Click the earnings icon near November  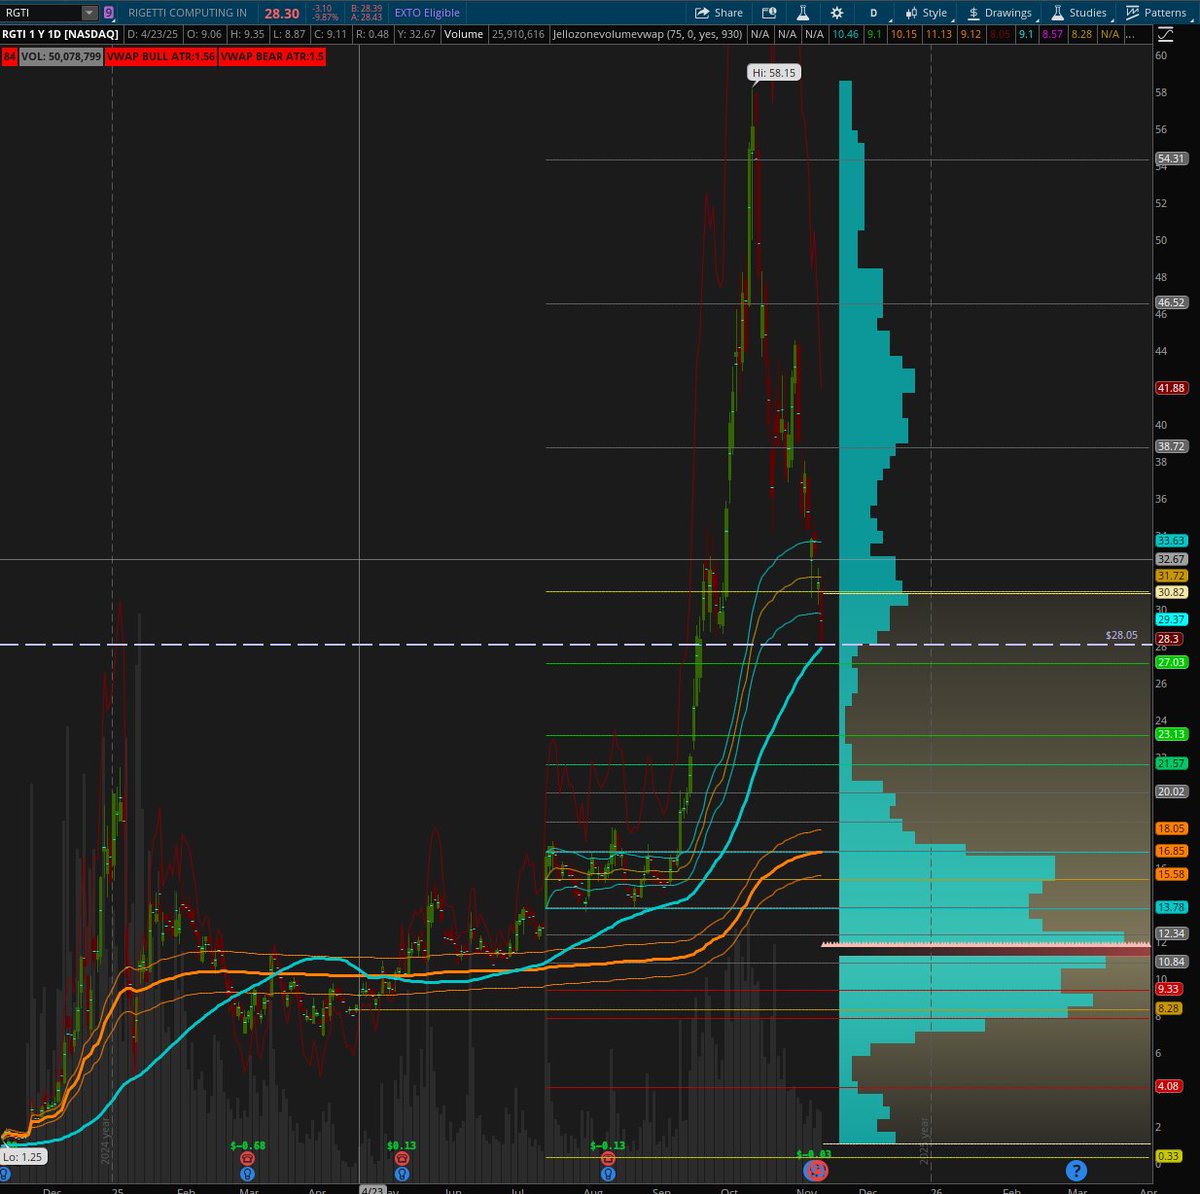point(816,1169)
